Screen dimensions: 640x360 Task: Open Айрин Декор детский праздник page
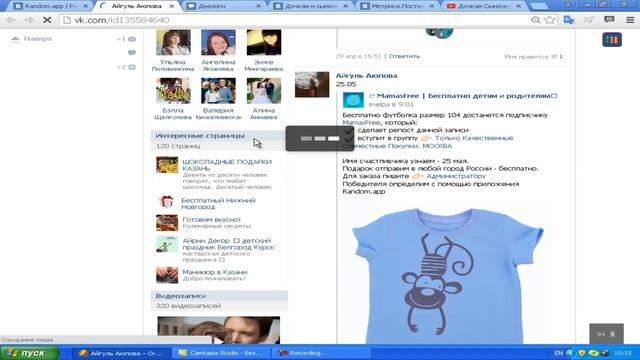coord(228,244)
